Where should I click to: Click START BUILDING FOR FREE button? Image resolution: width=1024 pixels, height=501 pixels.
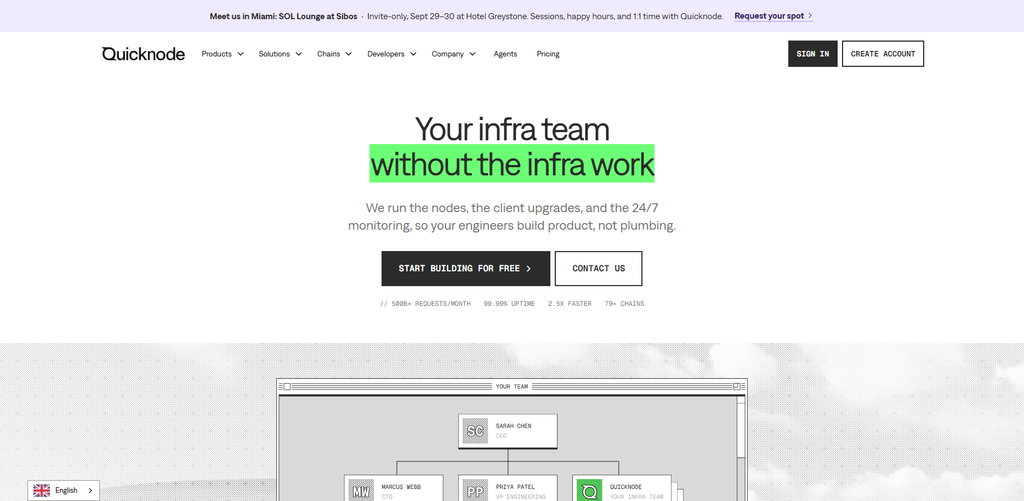[466, 268]
